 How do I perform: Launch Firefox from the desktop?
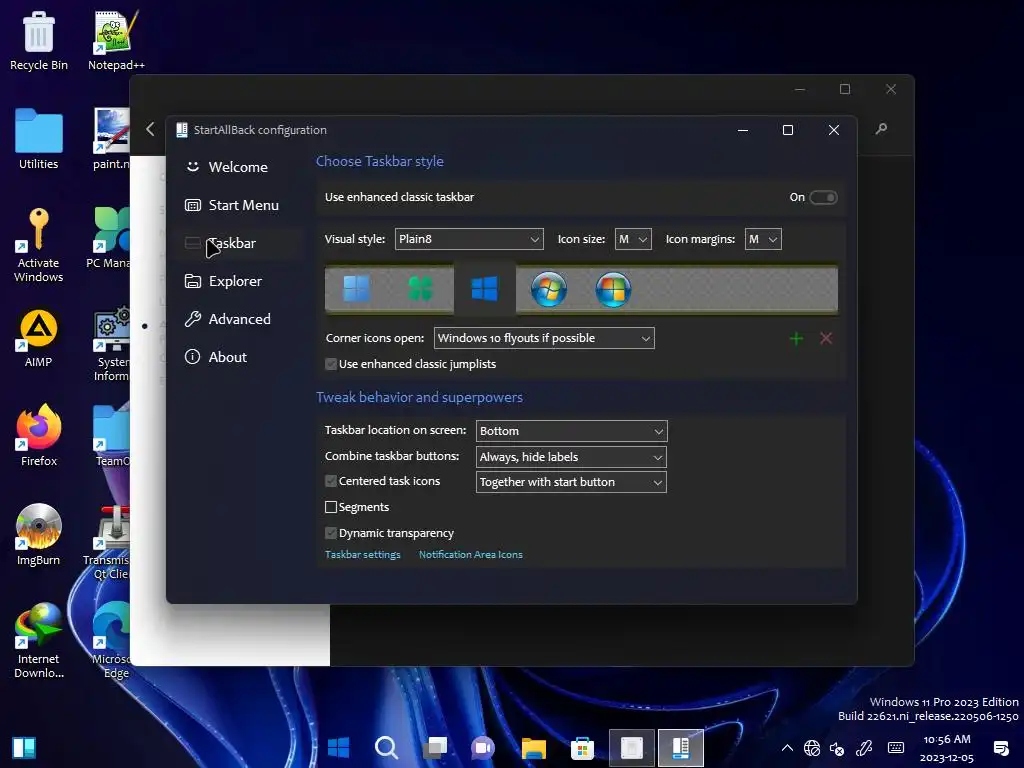tap(39, 436)
